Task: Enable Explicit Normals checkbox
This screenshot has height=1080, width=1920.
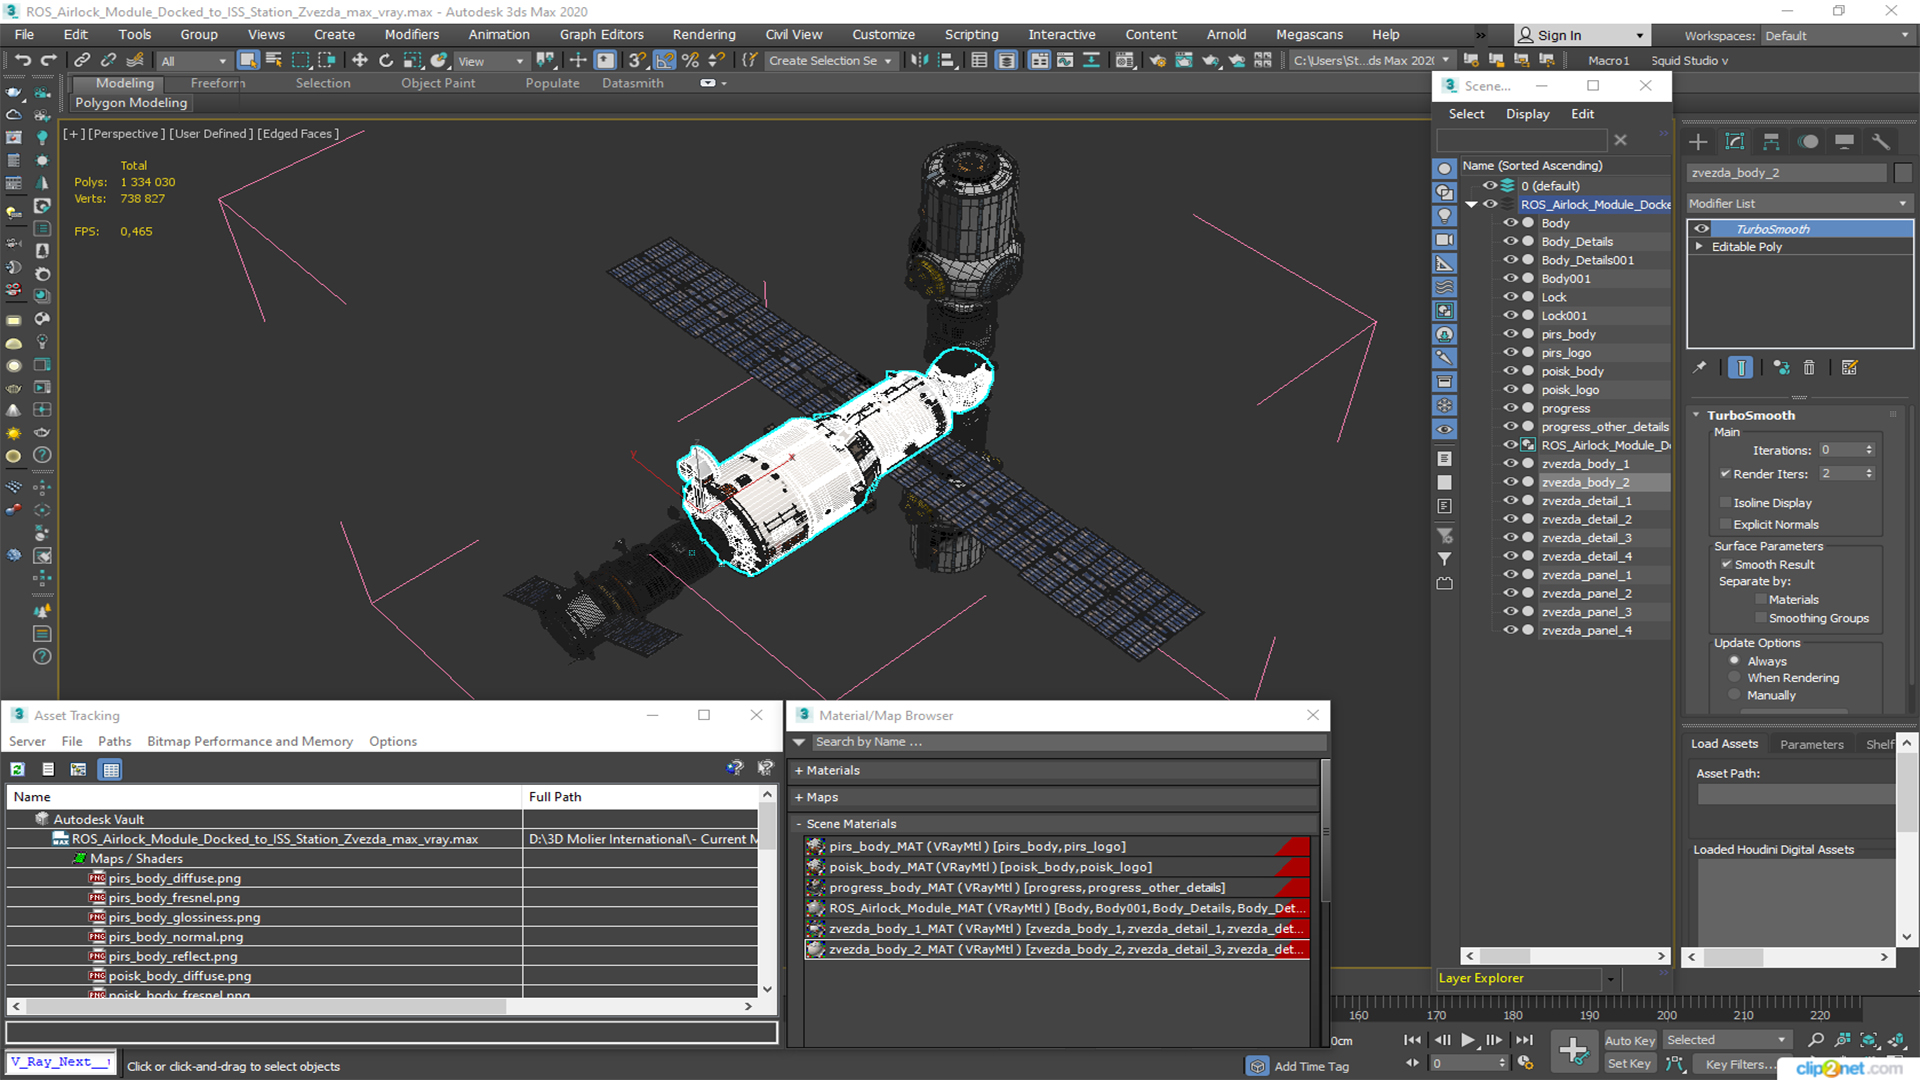Action: (x=1725, y=524)
